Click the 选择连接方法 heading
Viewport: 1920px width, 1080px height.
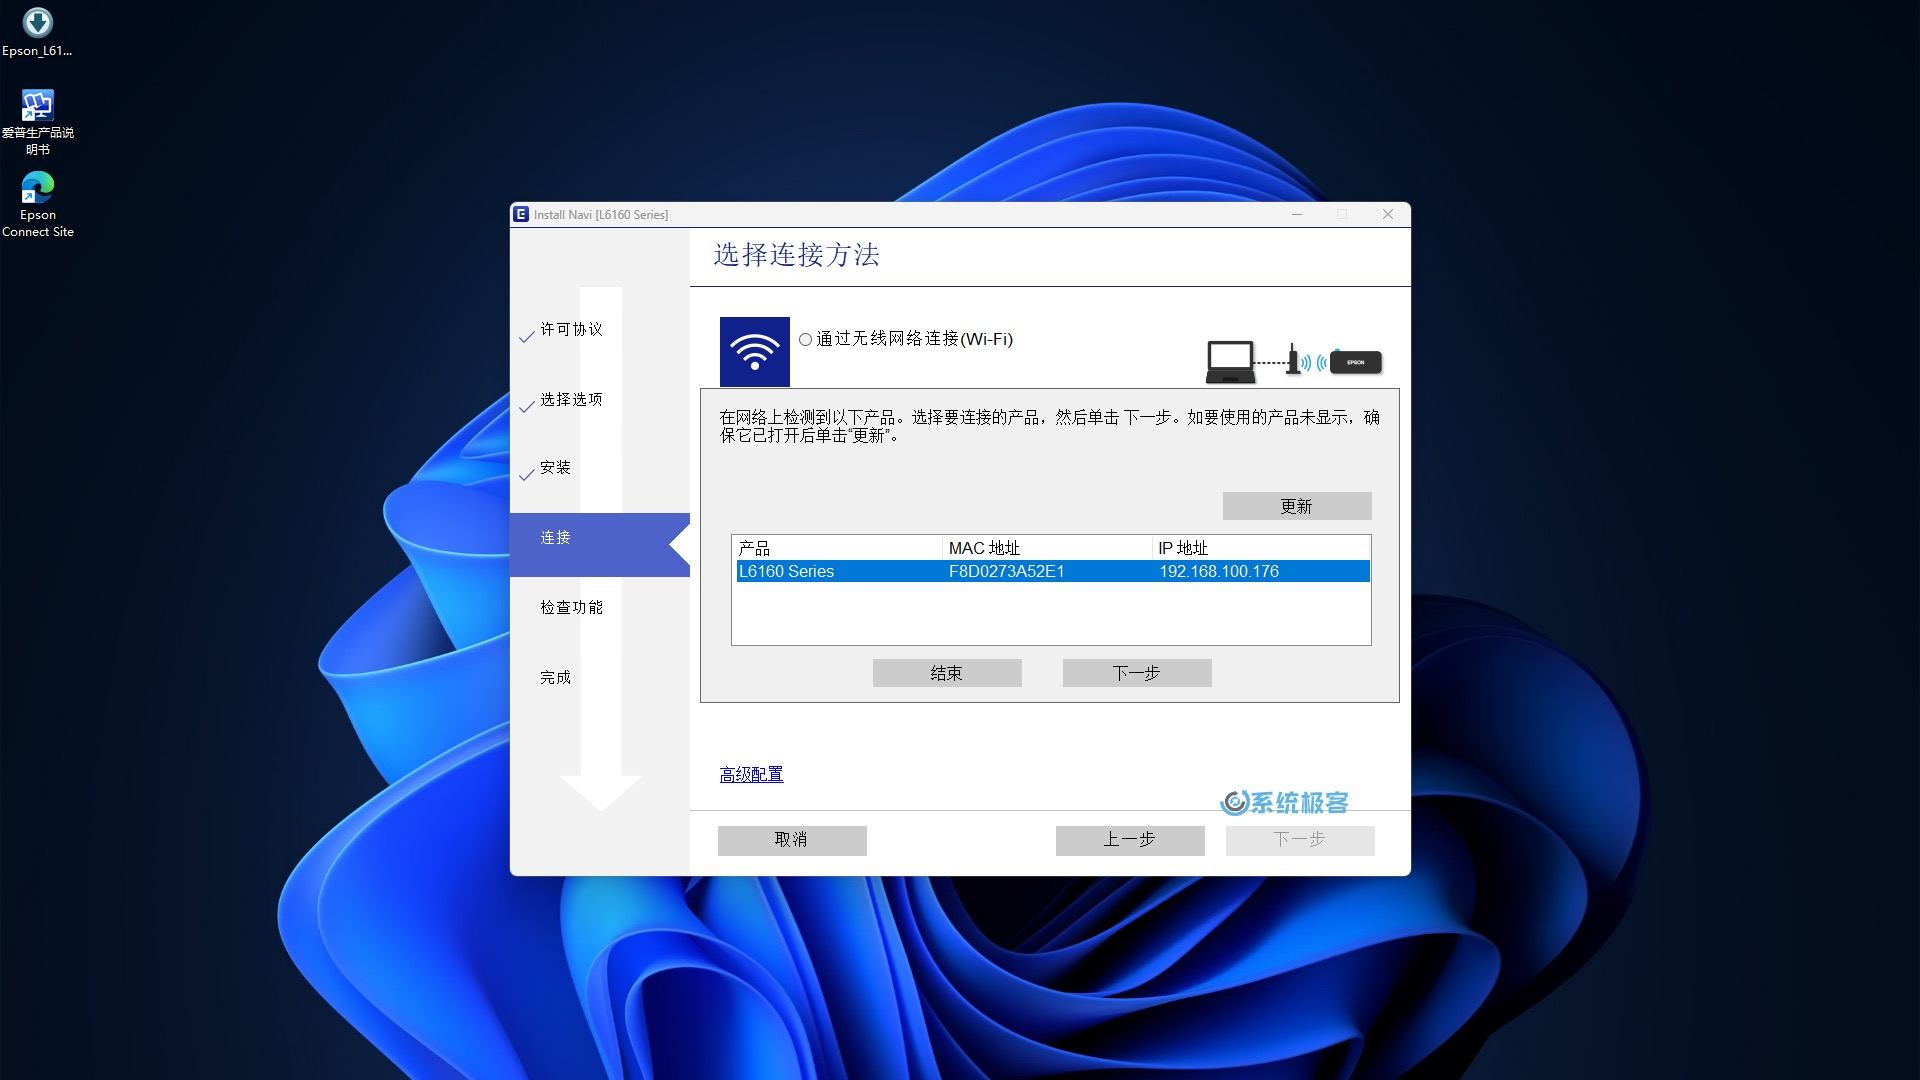pos(796,255)
